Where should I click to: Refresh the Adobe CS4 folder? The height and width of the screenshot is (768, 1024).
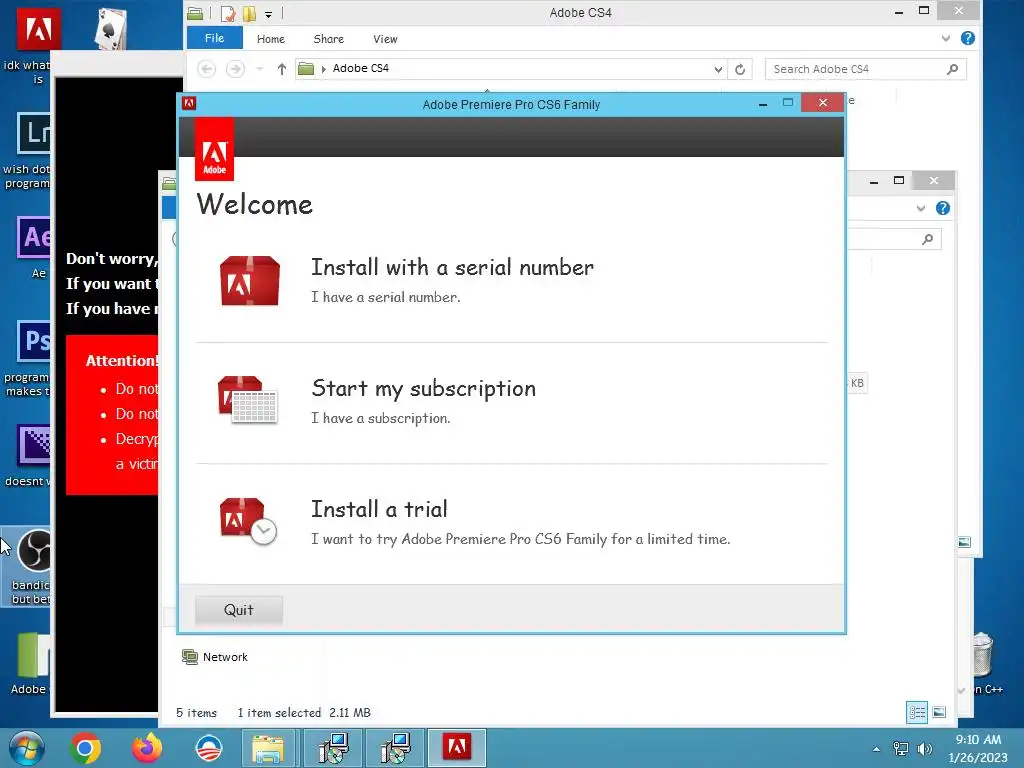tap(740, 69)
